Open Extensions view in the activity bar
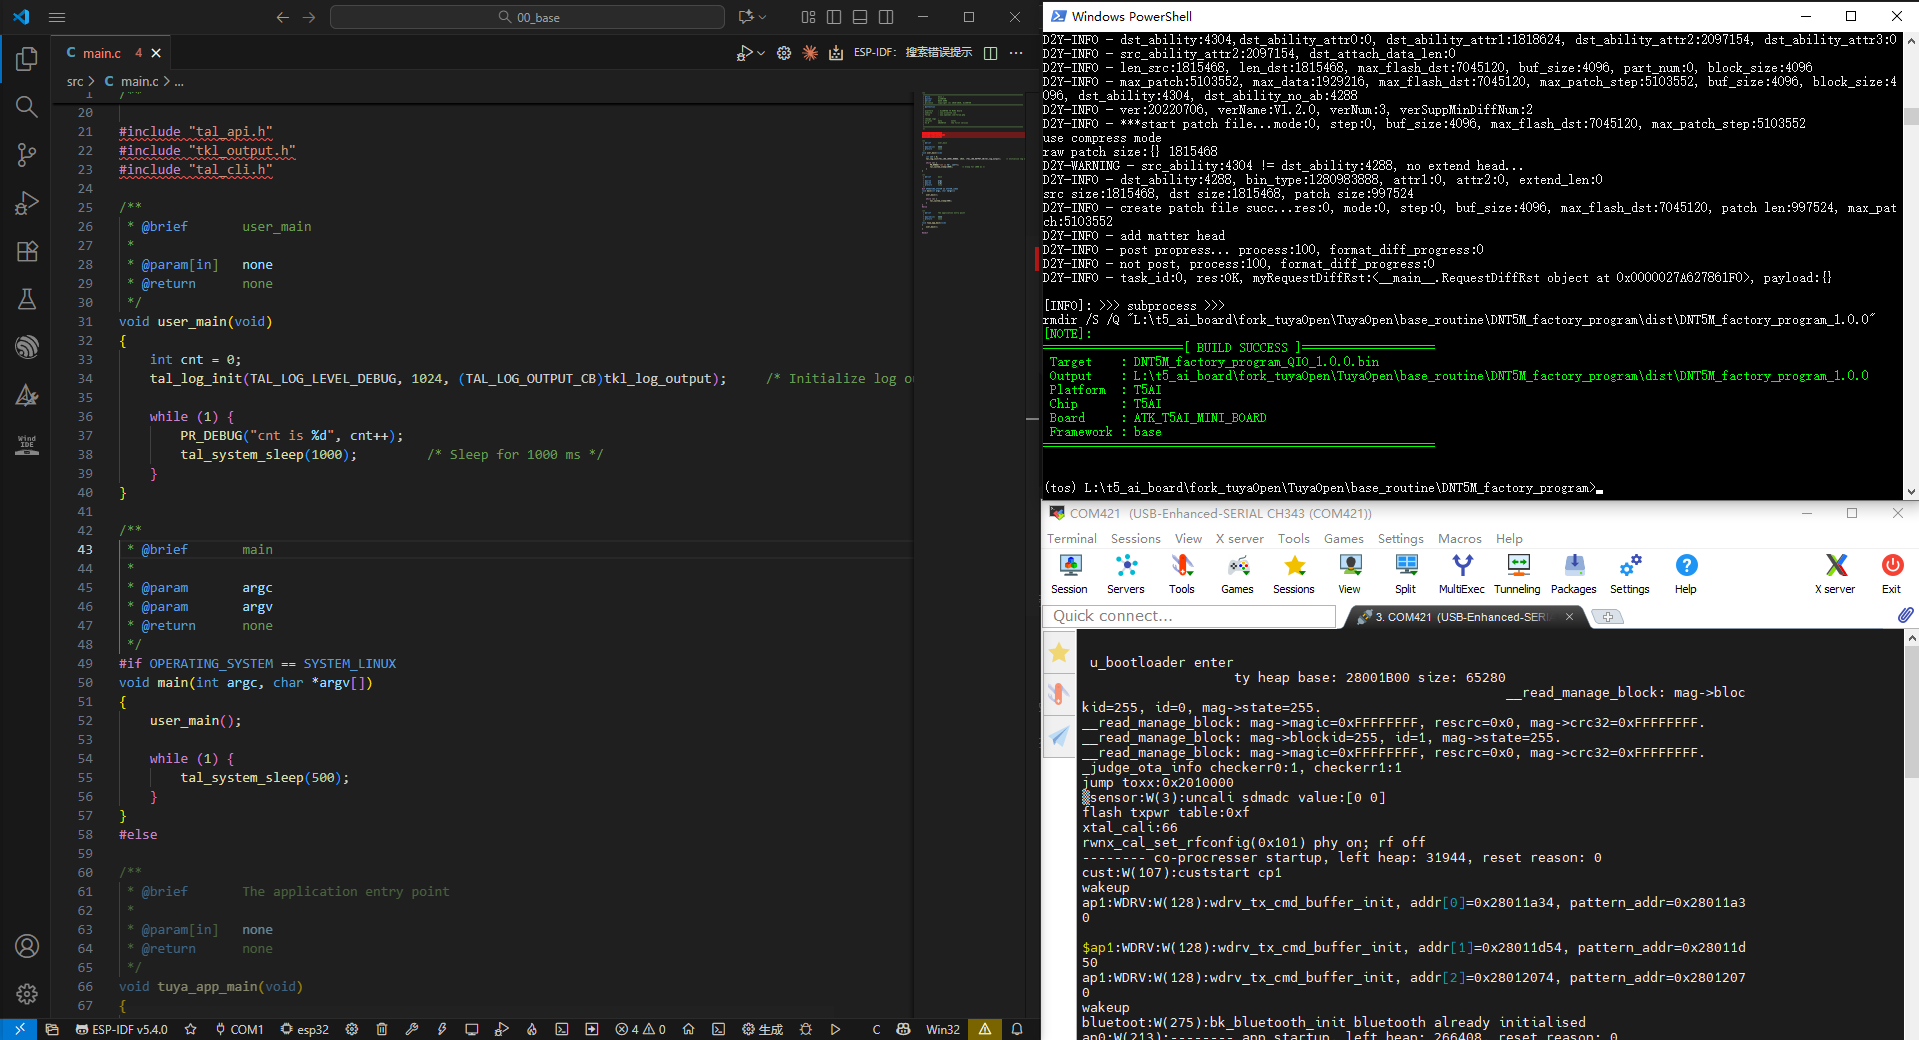Viewport: 1919px width, 1040px height. click(27, 251)
